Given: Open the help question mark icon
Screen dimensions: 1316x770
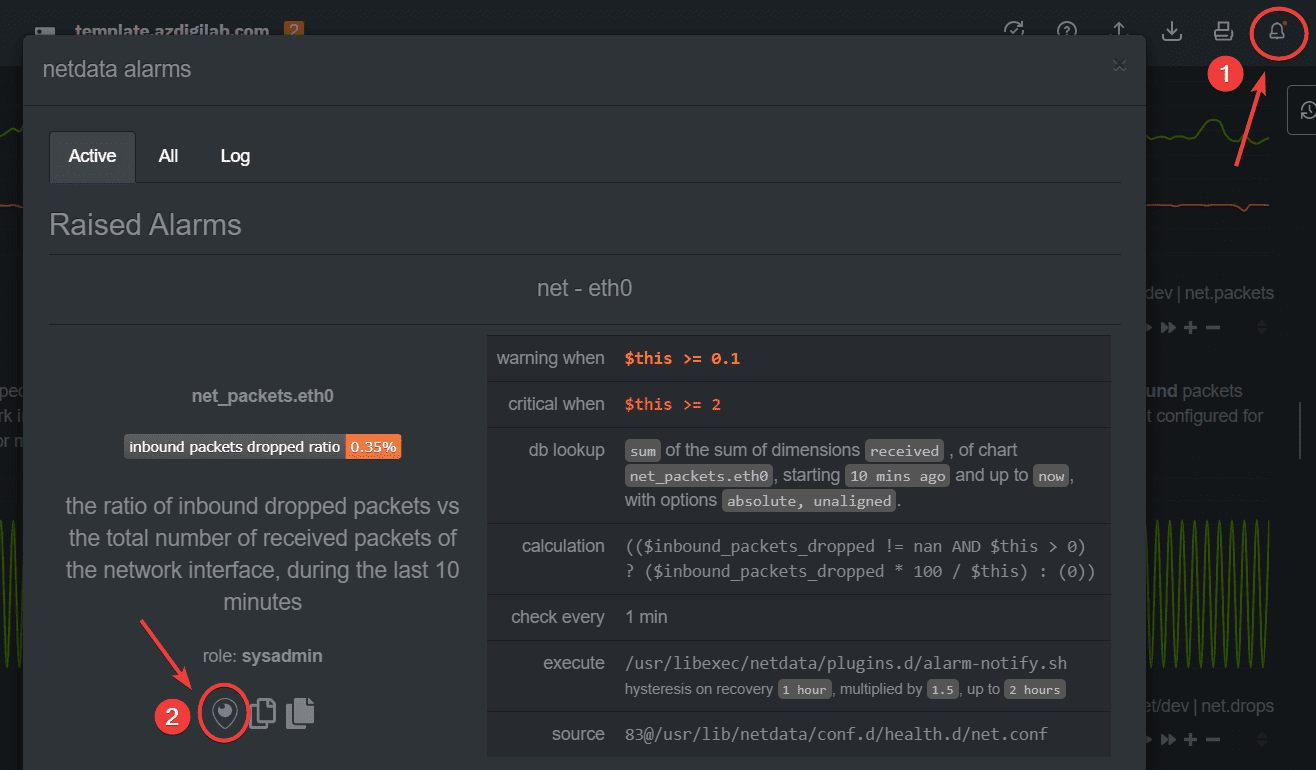Looking at the screenshot, I should tap(1067, 30).
